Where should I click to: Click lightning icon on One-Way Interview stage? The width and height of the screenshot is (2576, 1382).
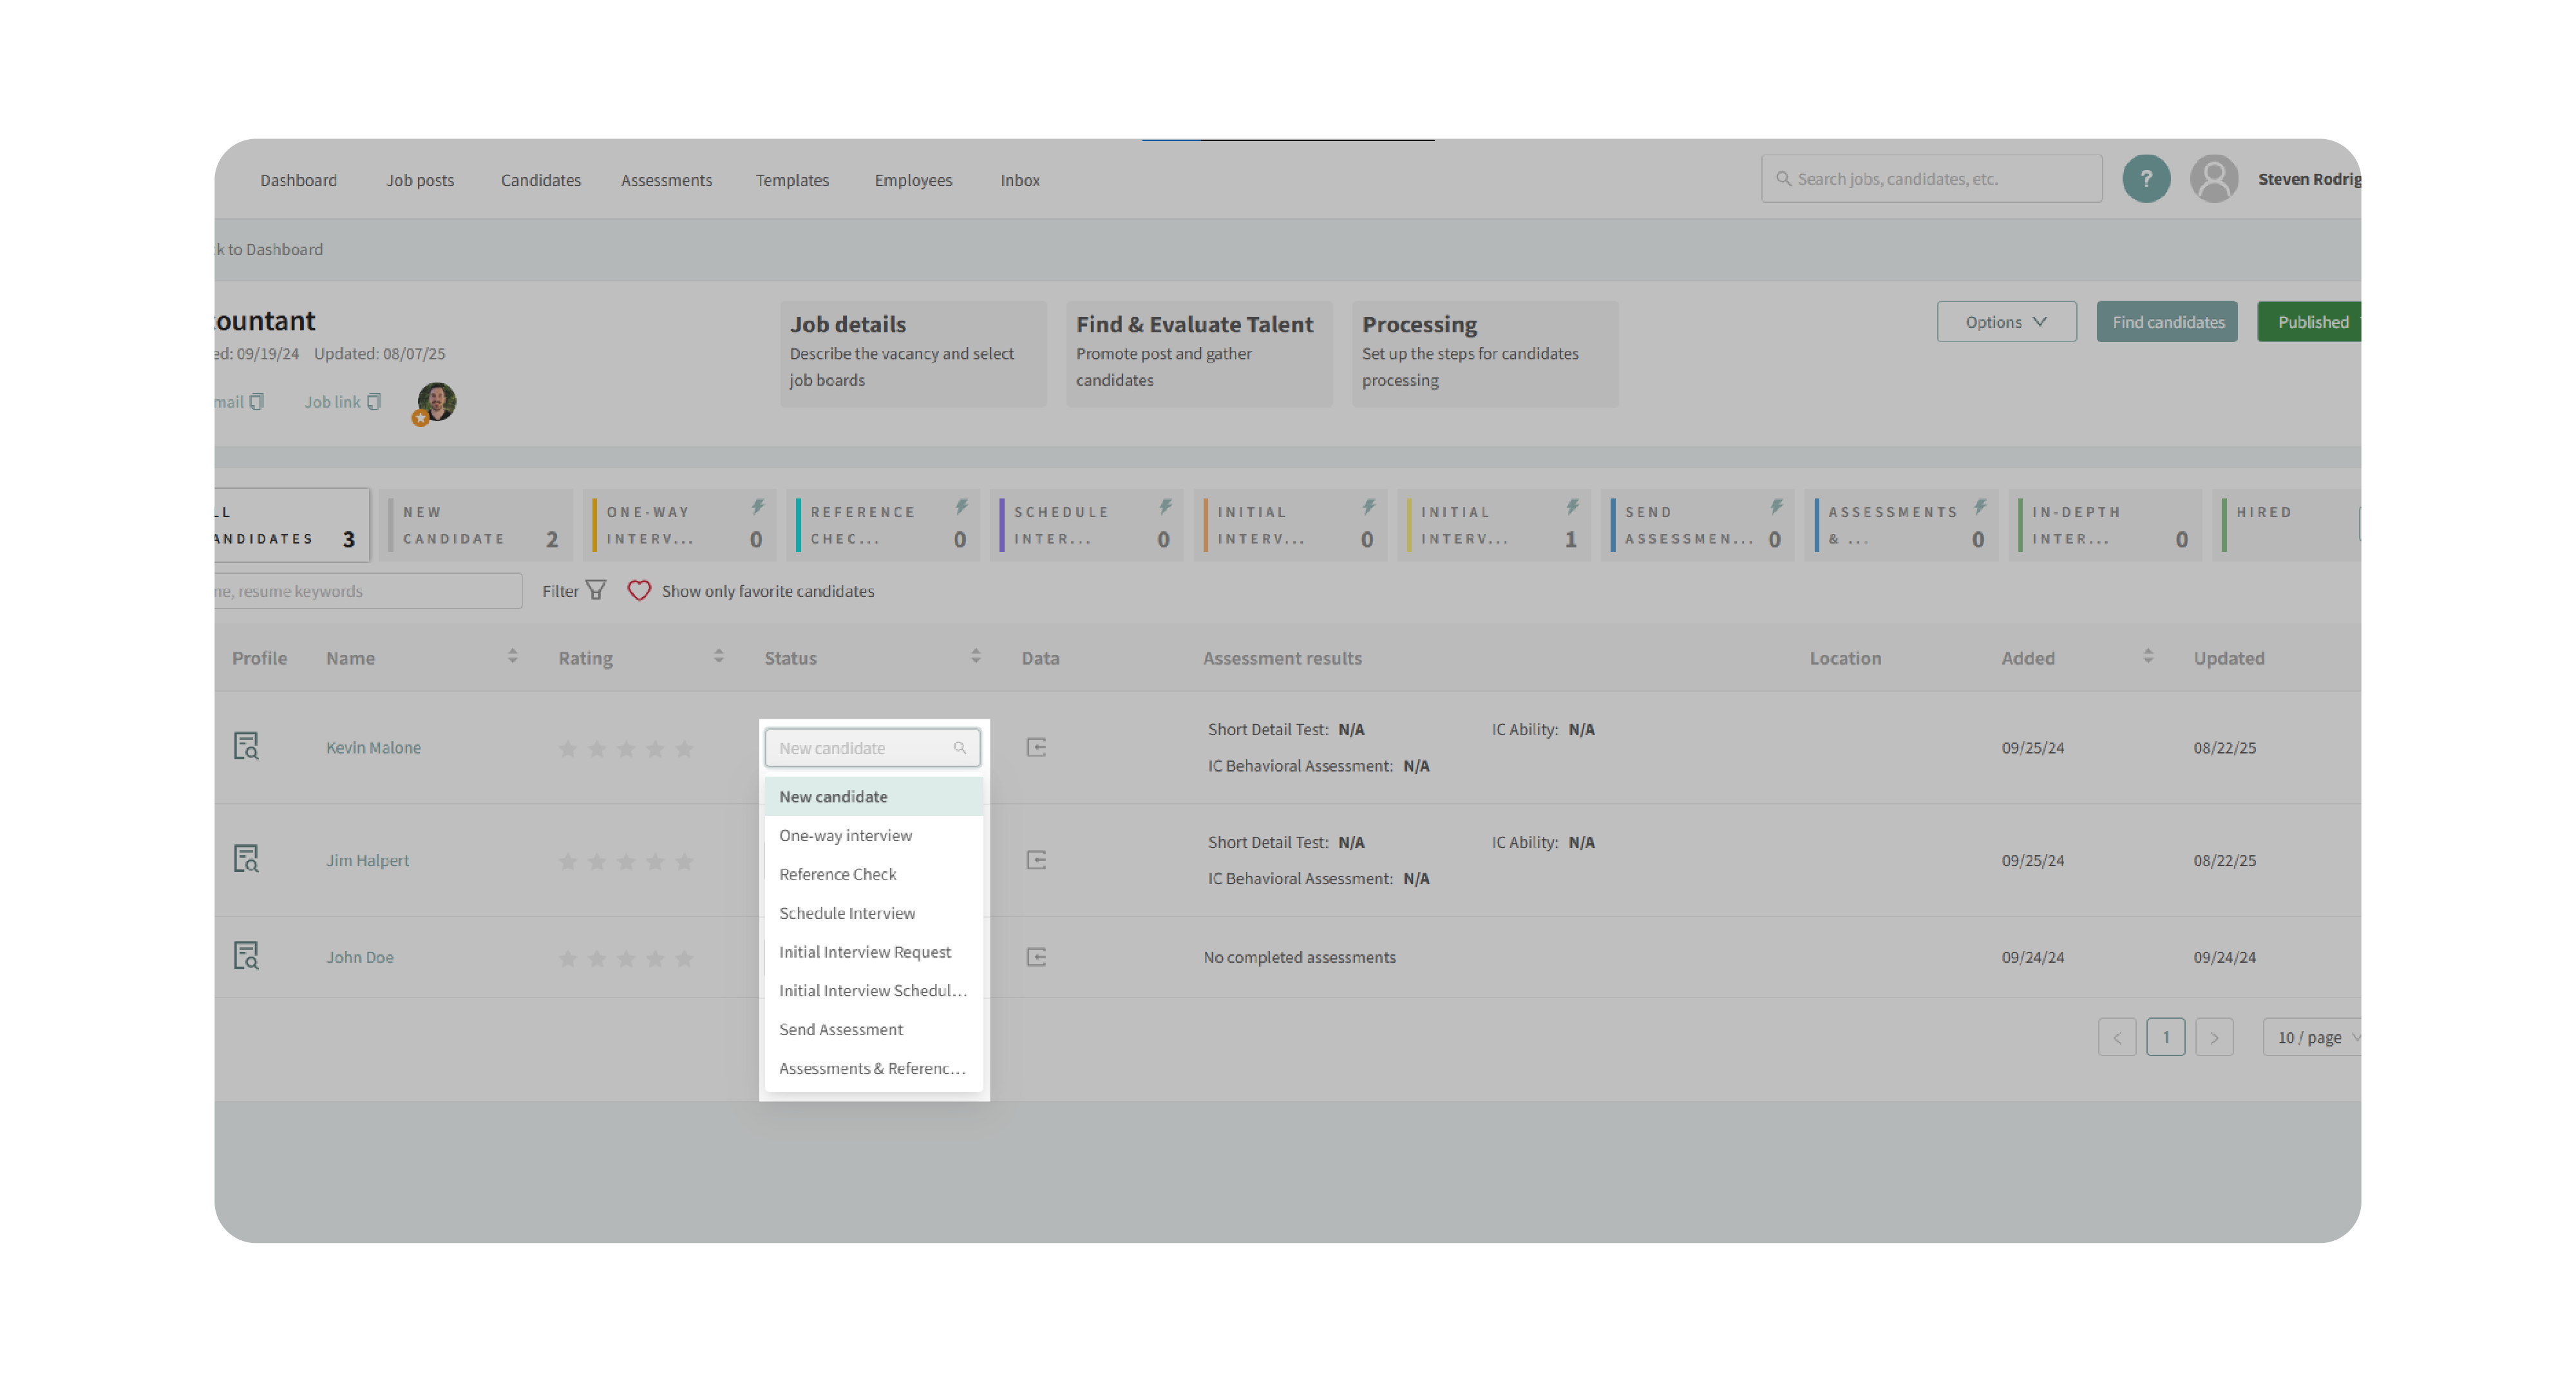[x=758, y=507]
